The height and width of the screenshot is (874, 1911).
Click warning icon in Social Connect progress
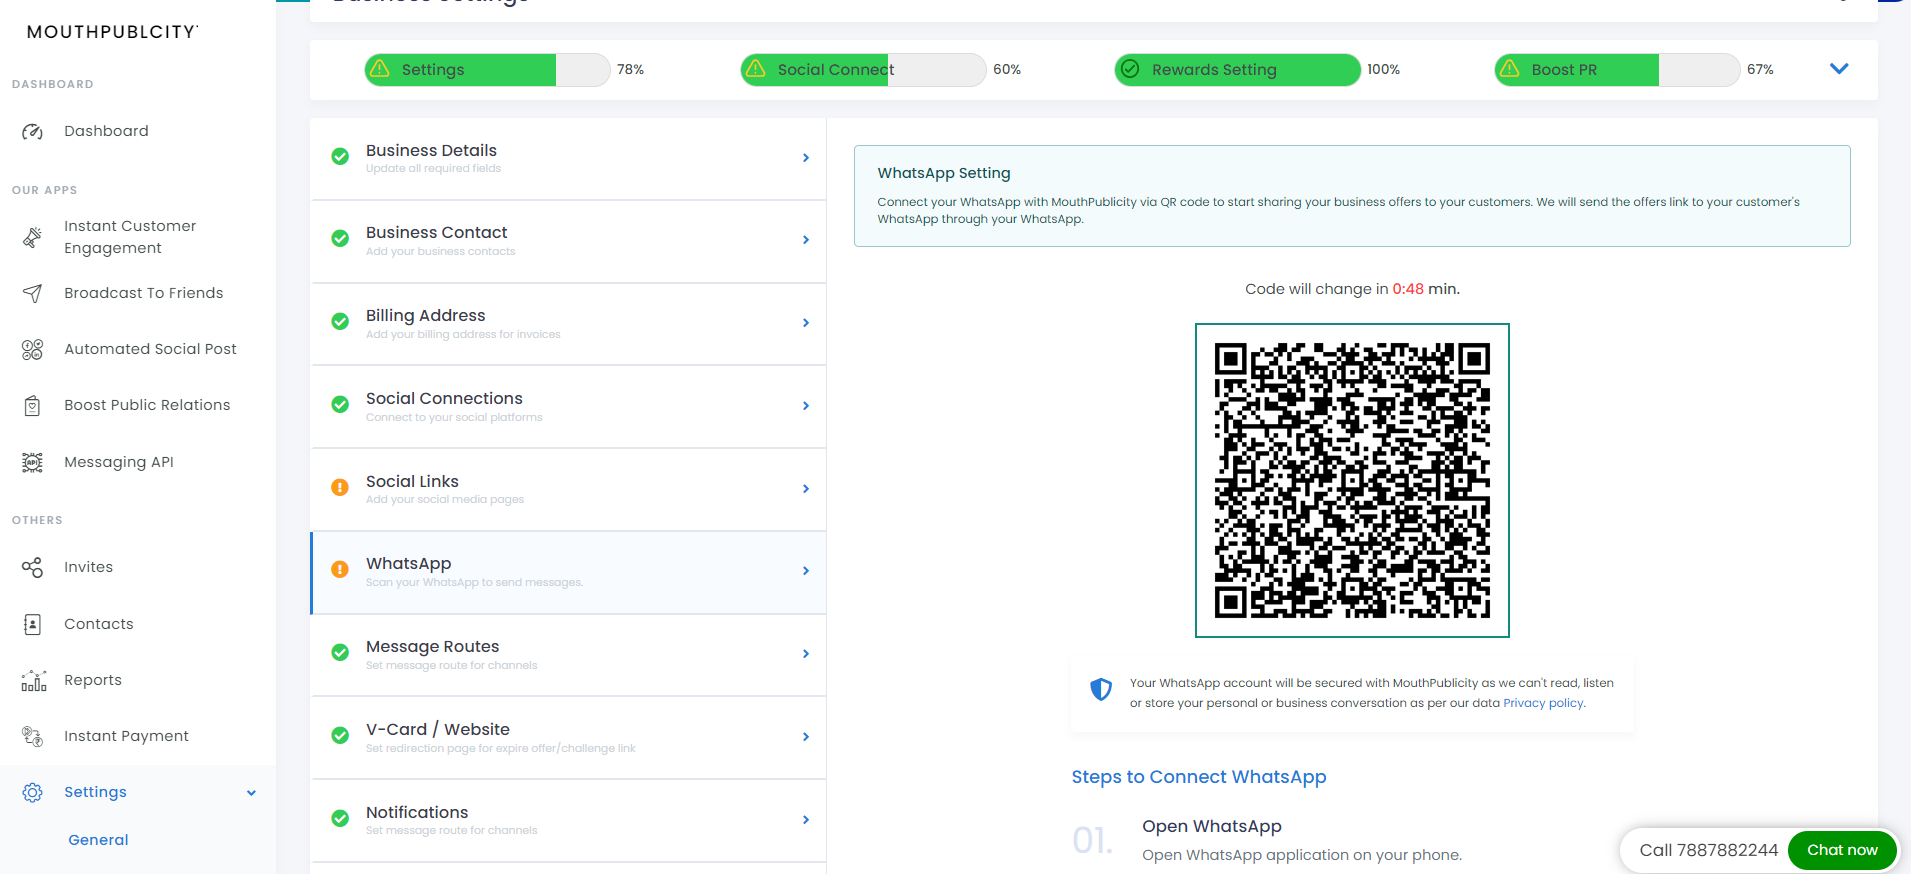coord(756,69)
